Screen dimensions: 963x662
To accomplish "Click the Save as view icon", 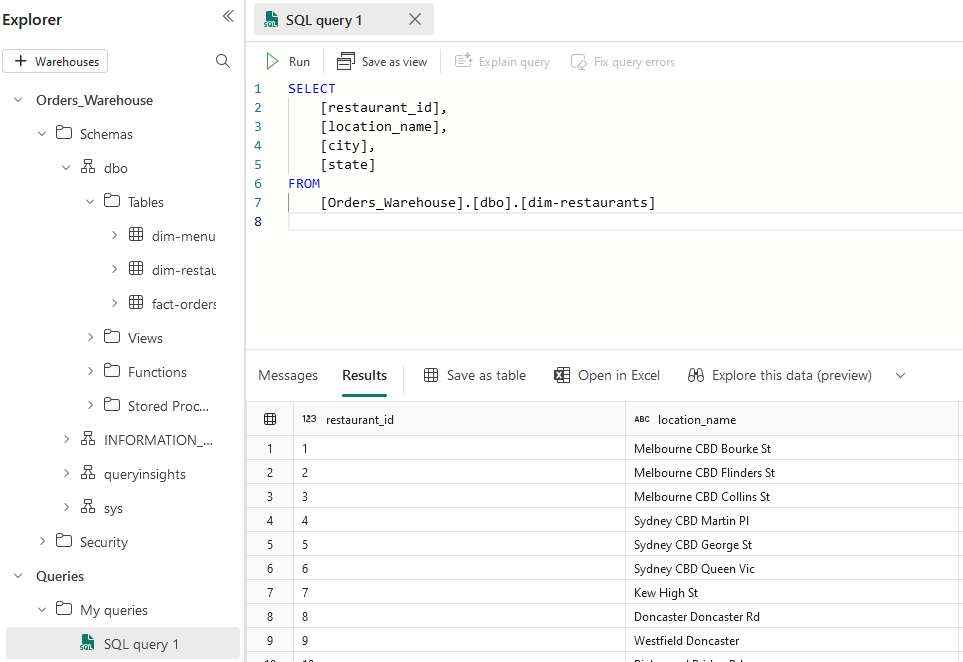I will click(346, 61).
